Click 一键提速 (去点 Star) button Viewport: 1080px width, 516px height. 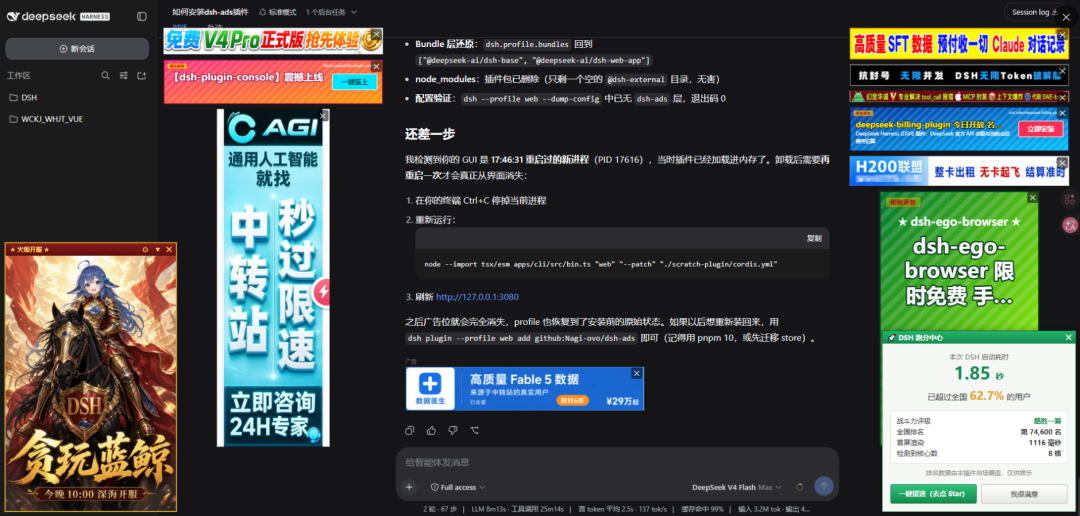click(933, 494)
